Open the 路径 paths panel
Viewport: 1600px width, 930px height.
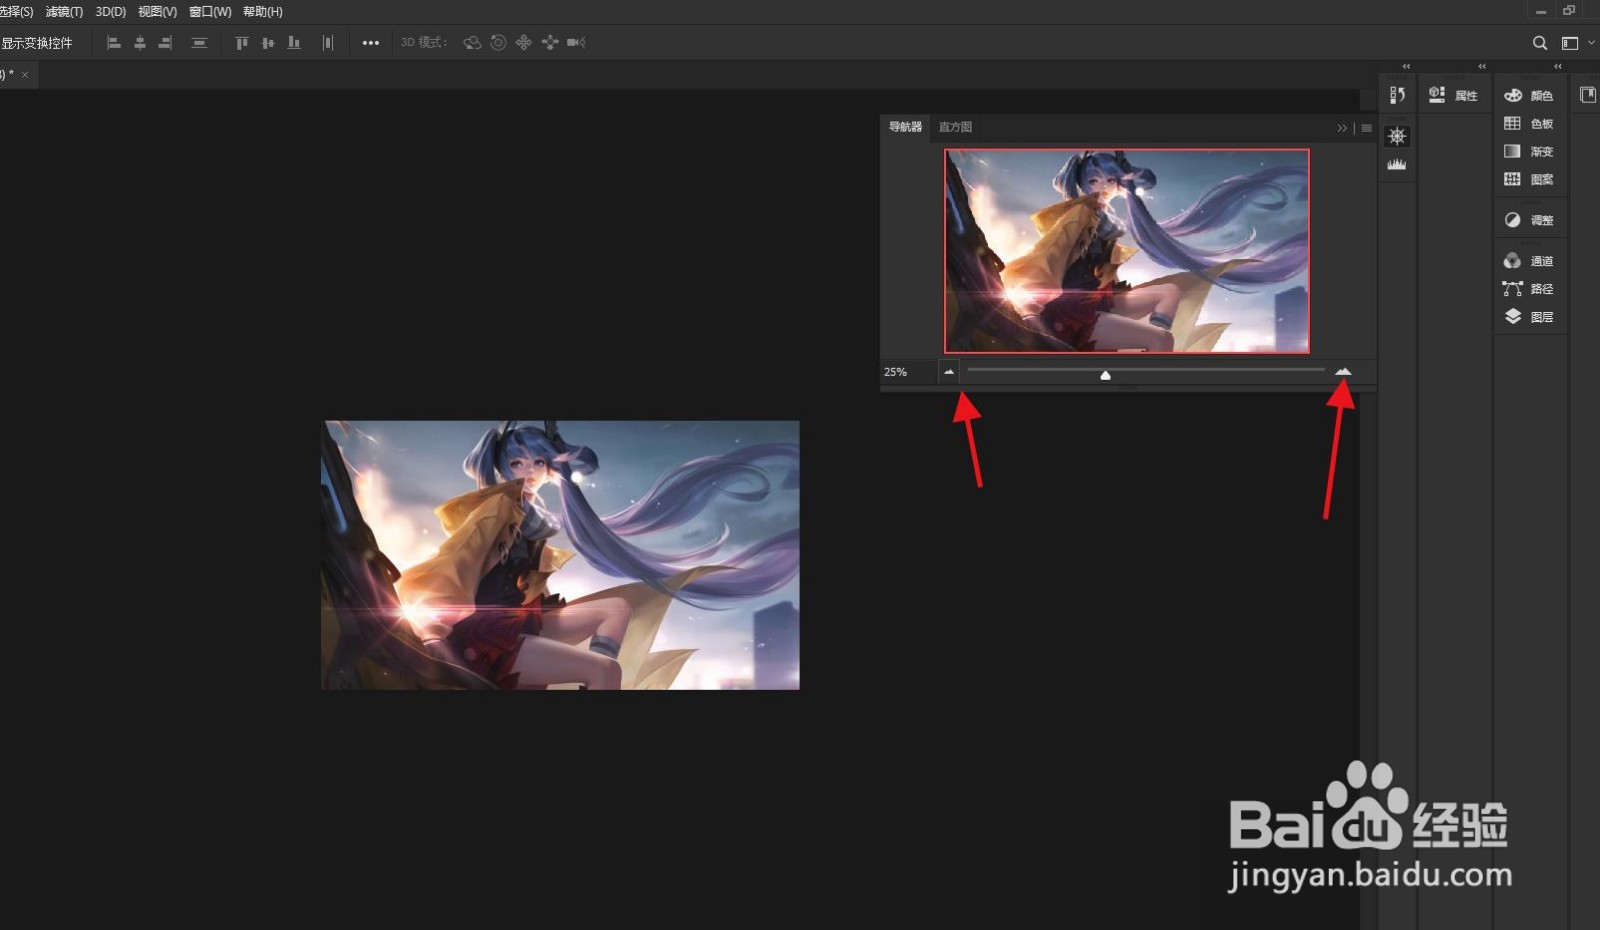coord(1529,289)
